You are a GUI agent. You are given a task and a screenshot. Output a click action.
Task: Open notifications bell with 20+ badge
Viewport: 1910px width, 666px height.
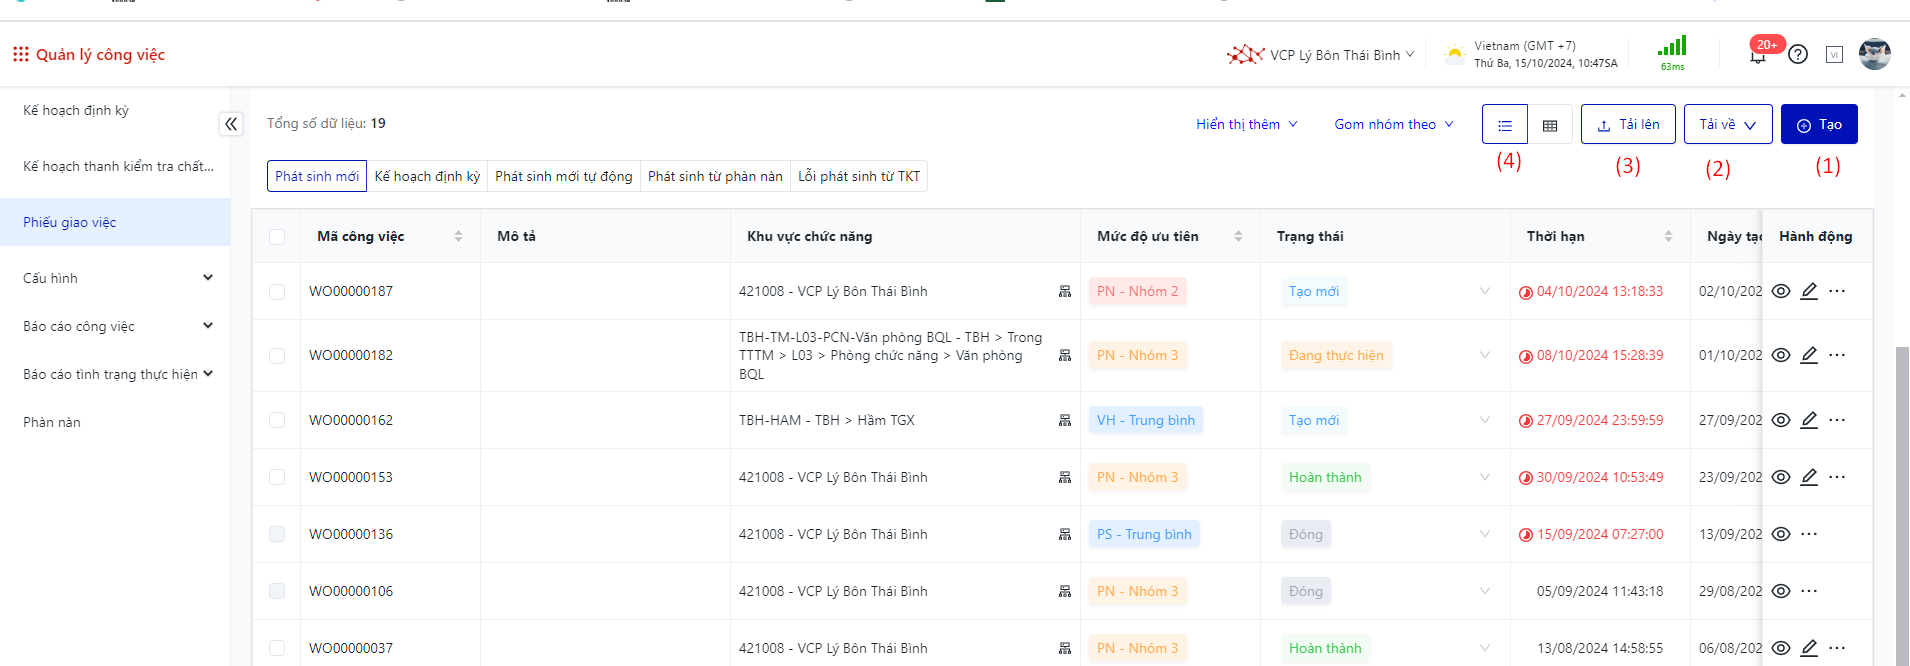tap(1758, 55)
